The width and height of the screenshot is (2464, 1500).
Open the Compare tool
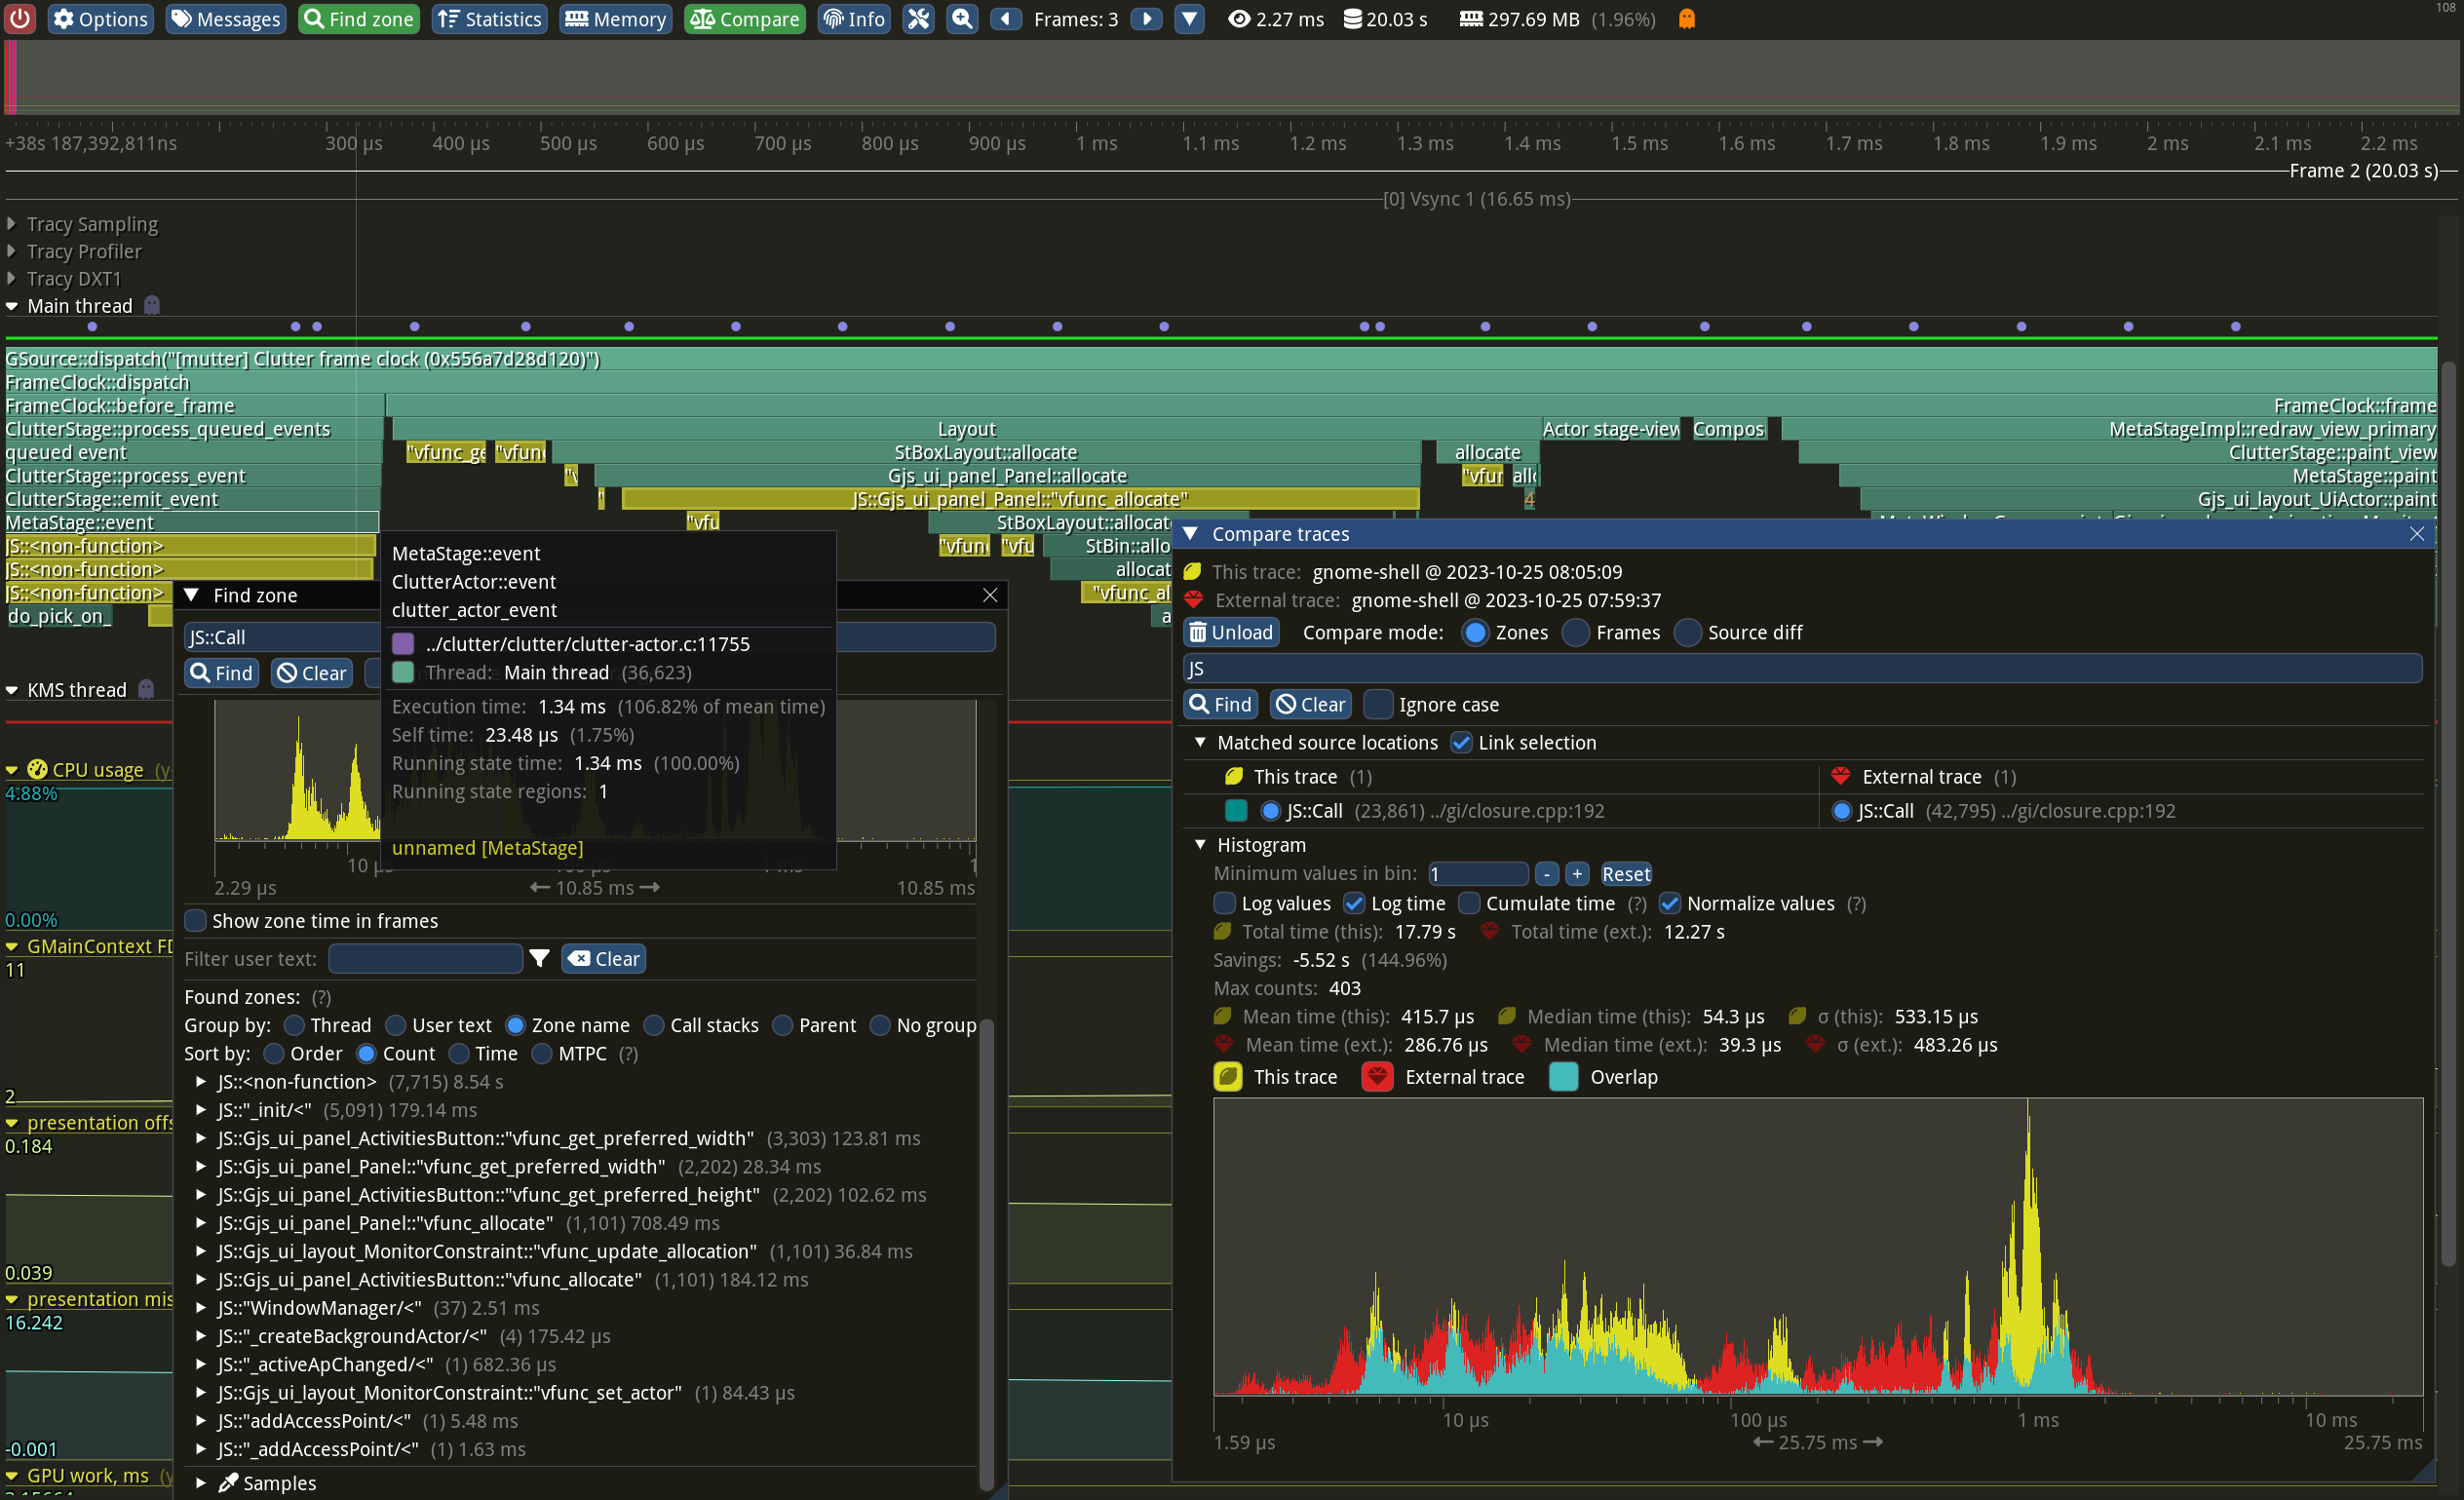(x=744, y=18)
